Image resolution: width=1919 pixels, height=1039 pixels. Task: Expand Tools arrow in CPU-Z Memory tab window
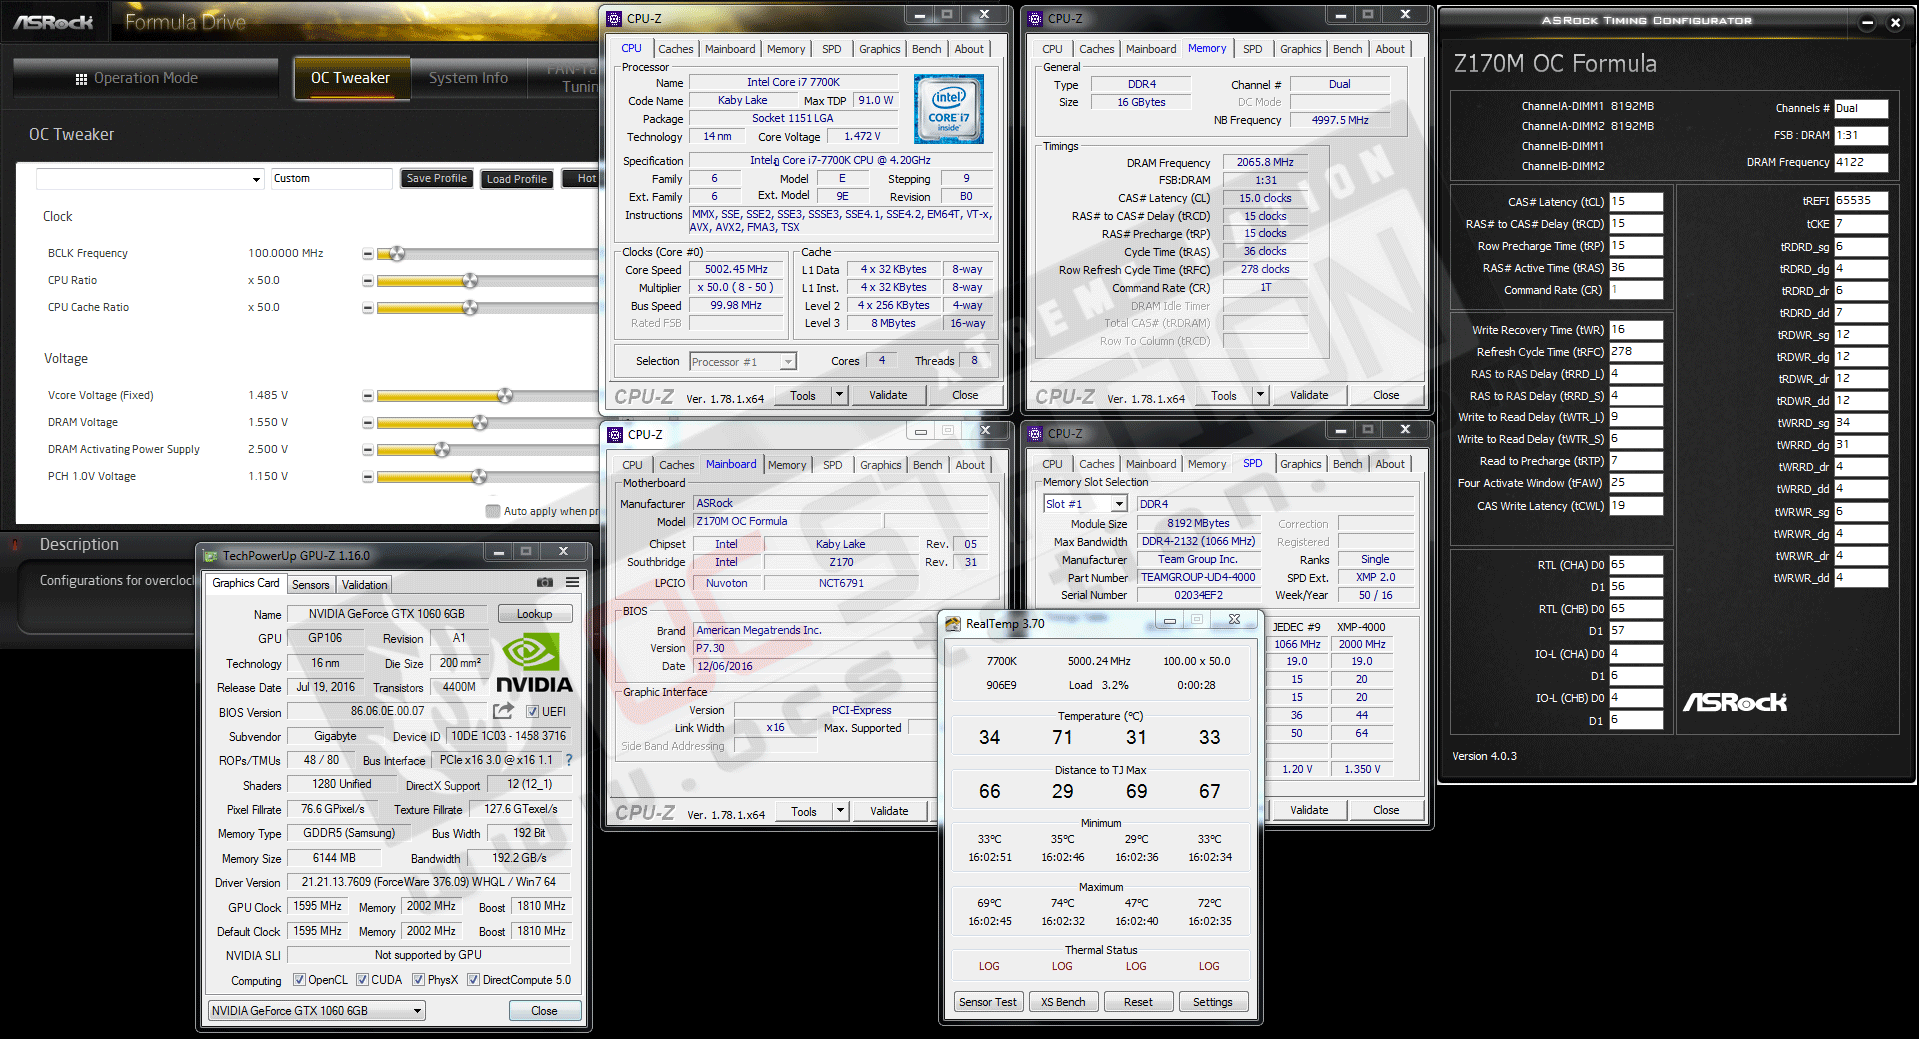tap(1261, 395)
